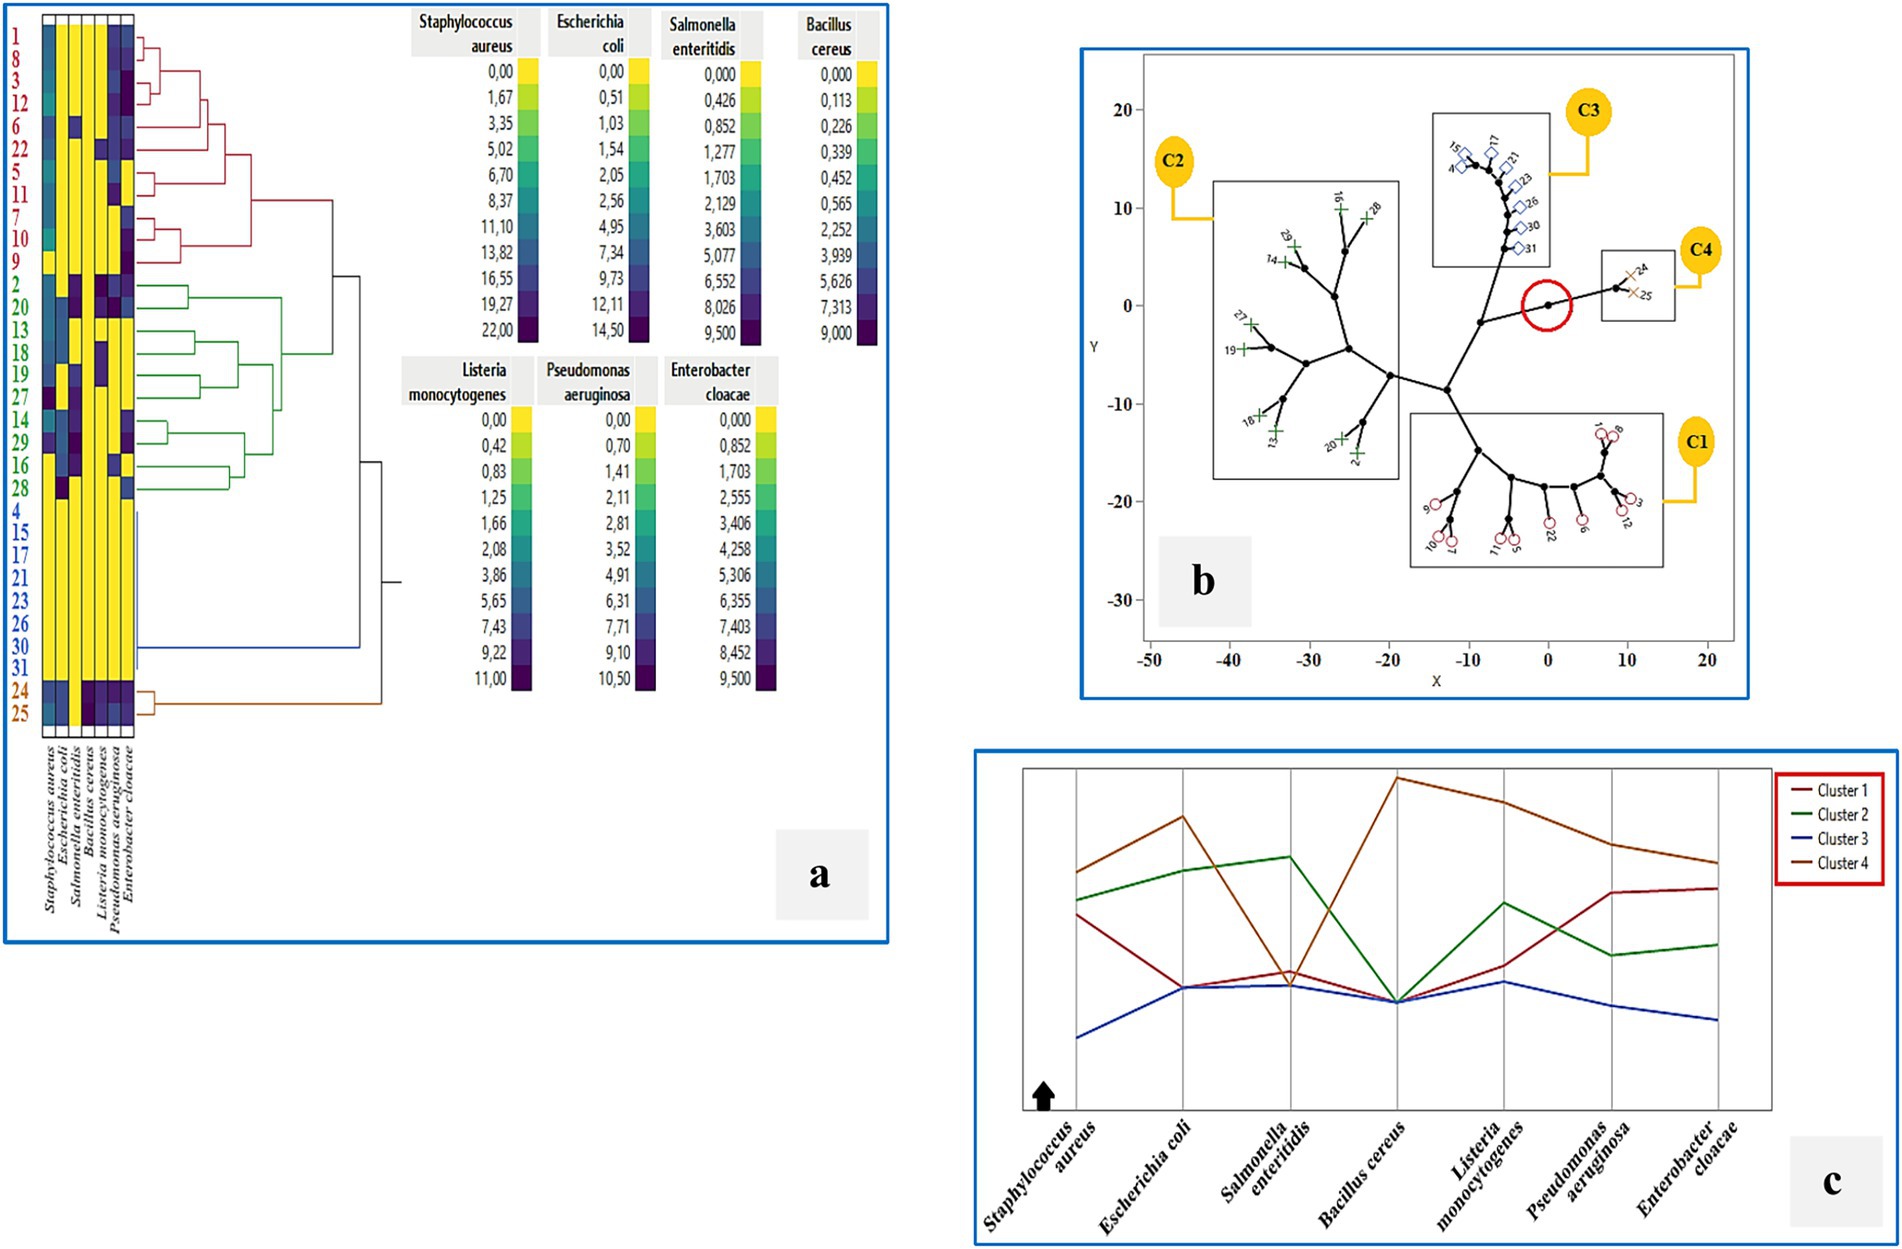Select the Cluster 2 legend entry
Viewport: 1902px width, 1249px height.
pyautogui.click(x=1830, y=814)
